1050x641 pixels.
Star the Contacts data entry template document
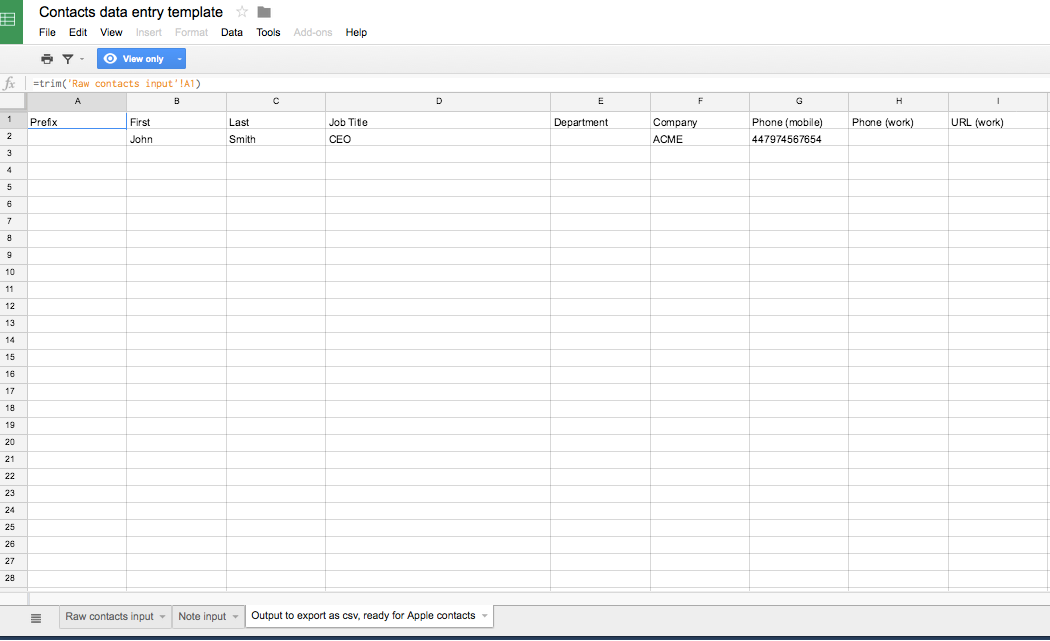tap(242, 12)
